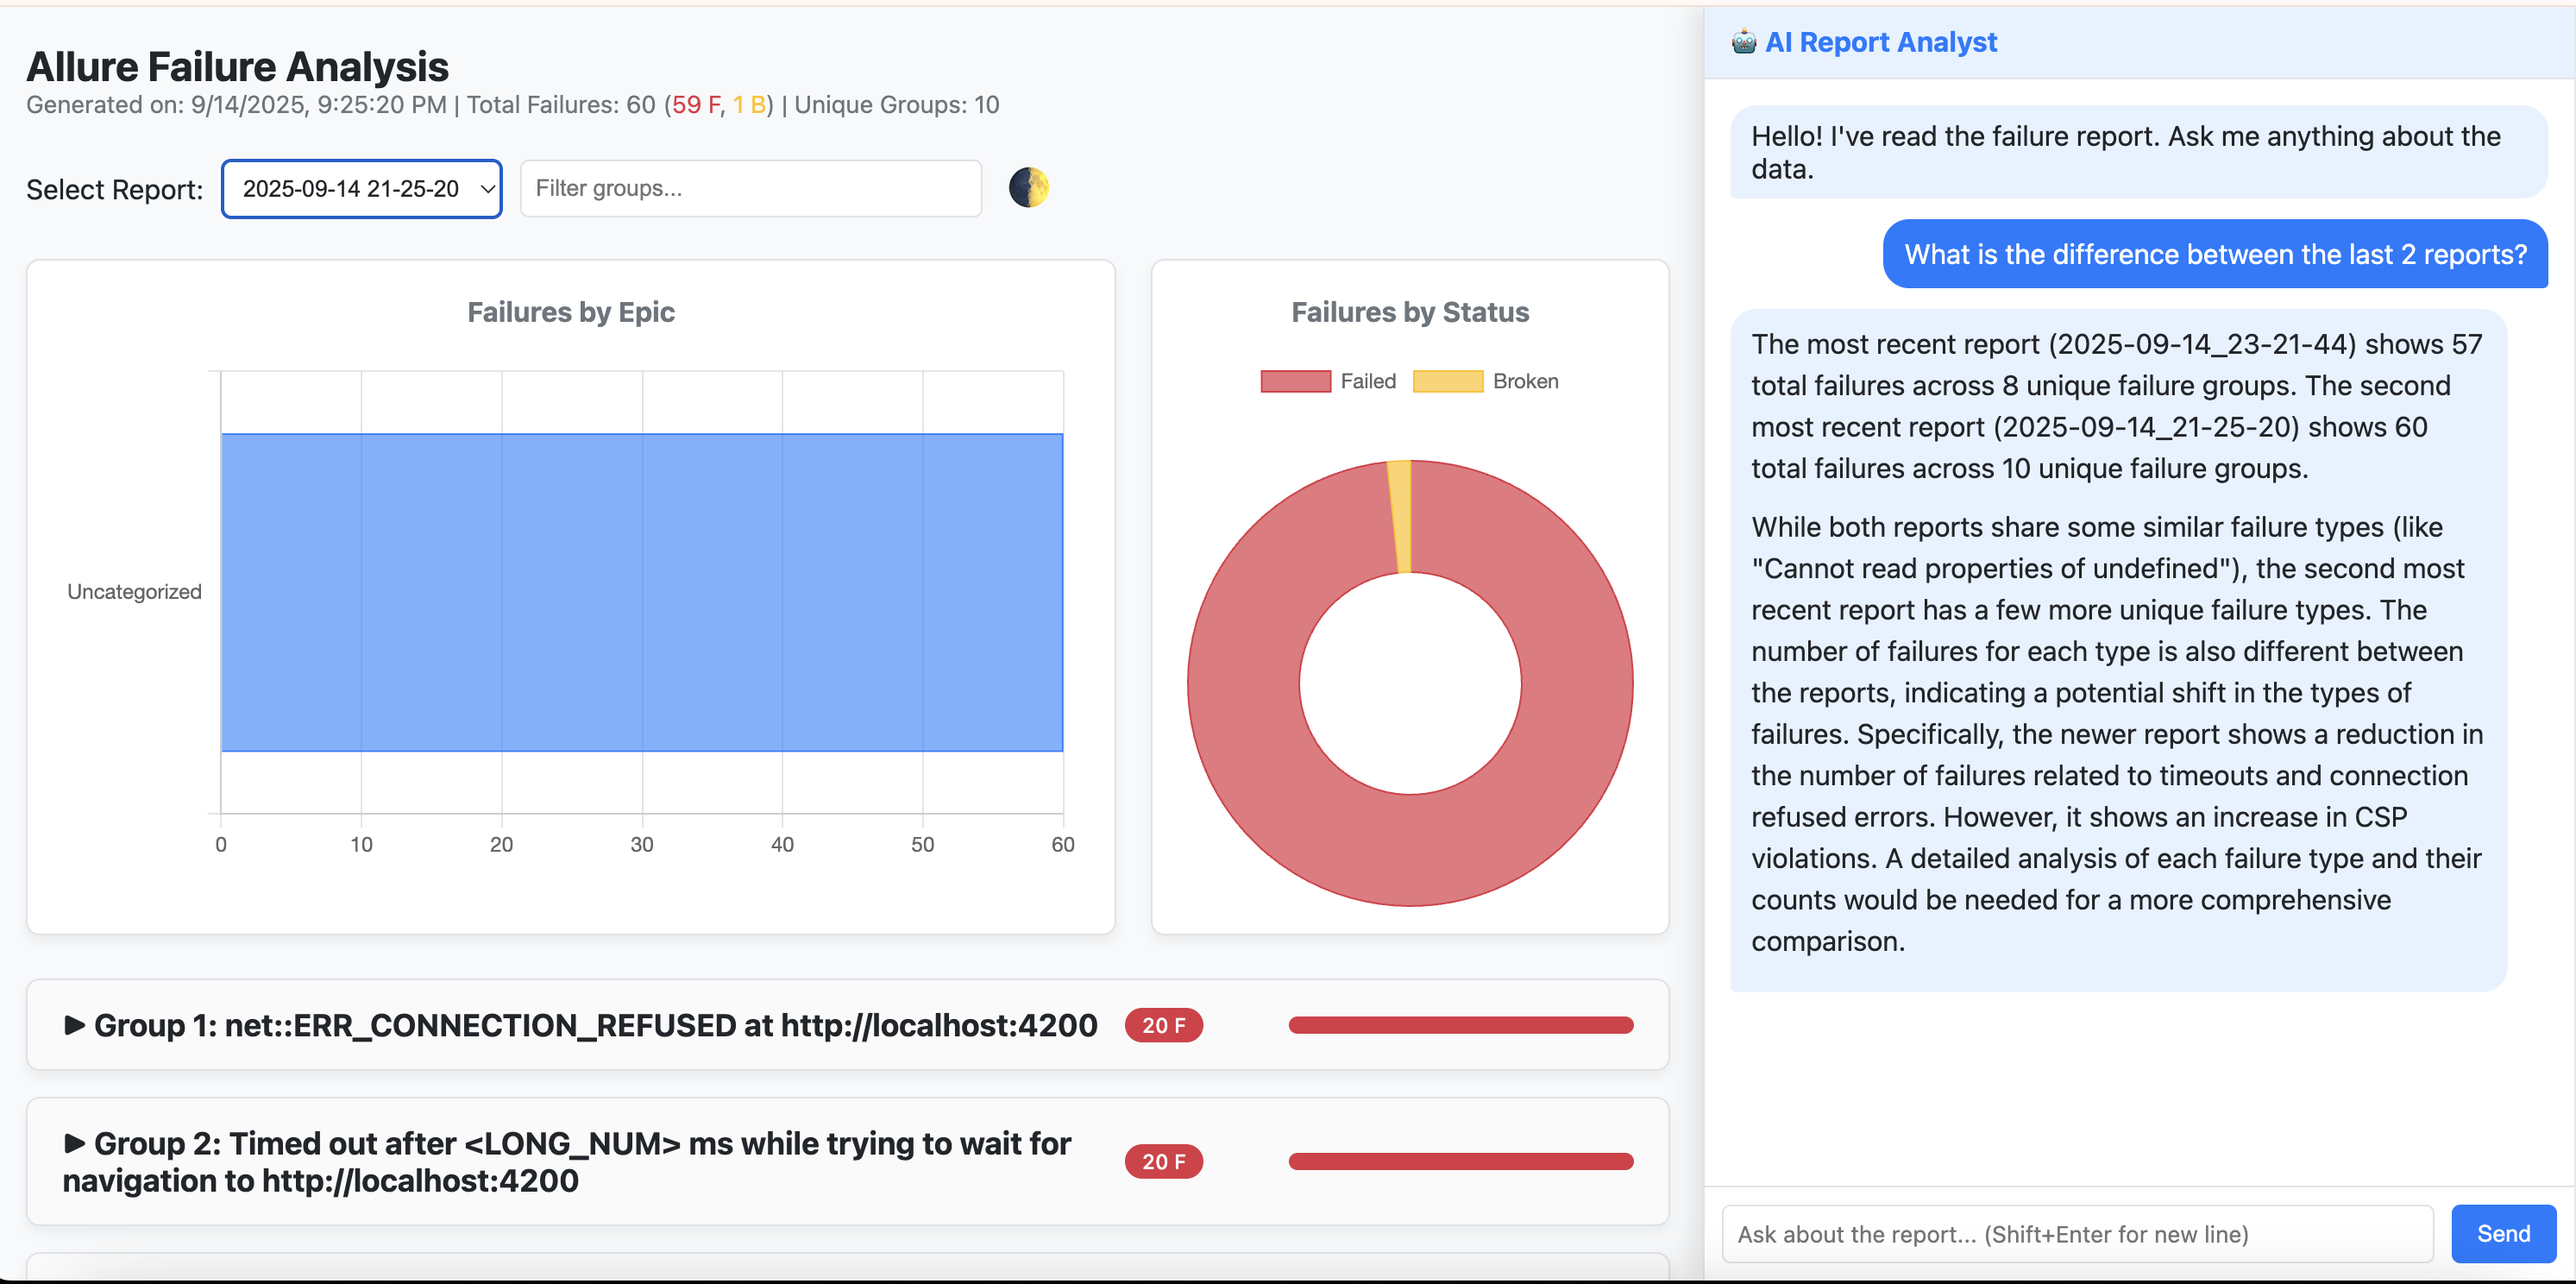
Task: Click the red Failed legend color swatch
Action: (1295, 381)
